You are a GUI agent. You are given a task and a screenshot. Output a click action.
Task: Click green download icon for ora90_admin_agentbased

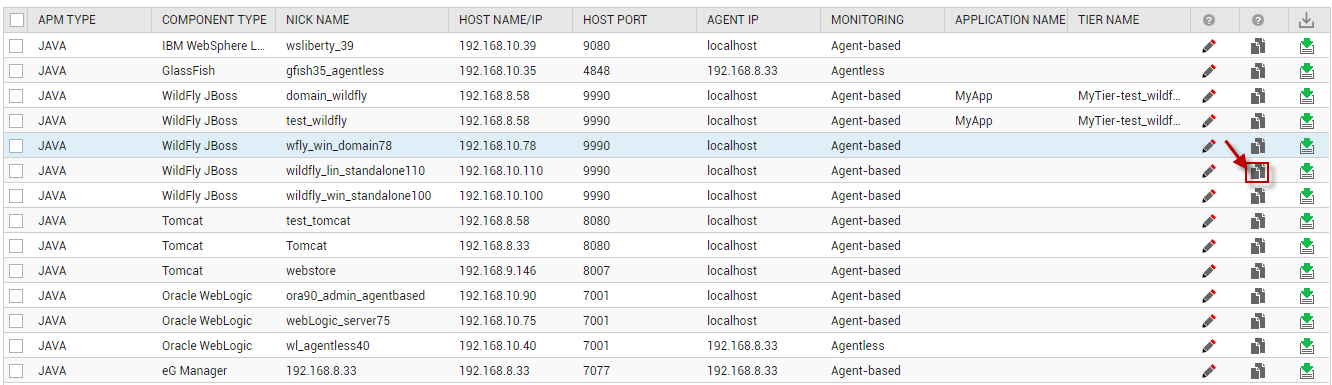1306,296
